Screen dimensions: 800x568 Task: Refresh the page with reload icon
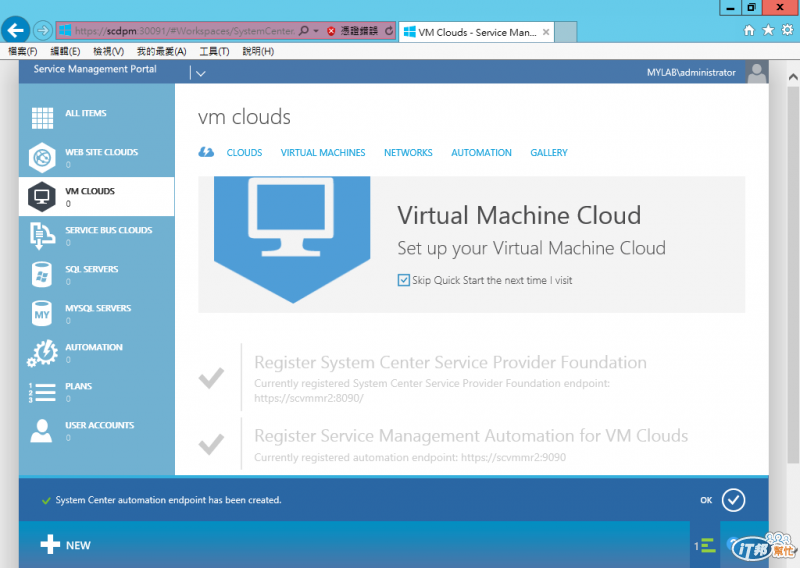pyautogui.click(x=389, y=31)
